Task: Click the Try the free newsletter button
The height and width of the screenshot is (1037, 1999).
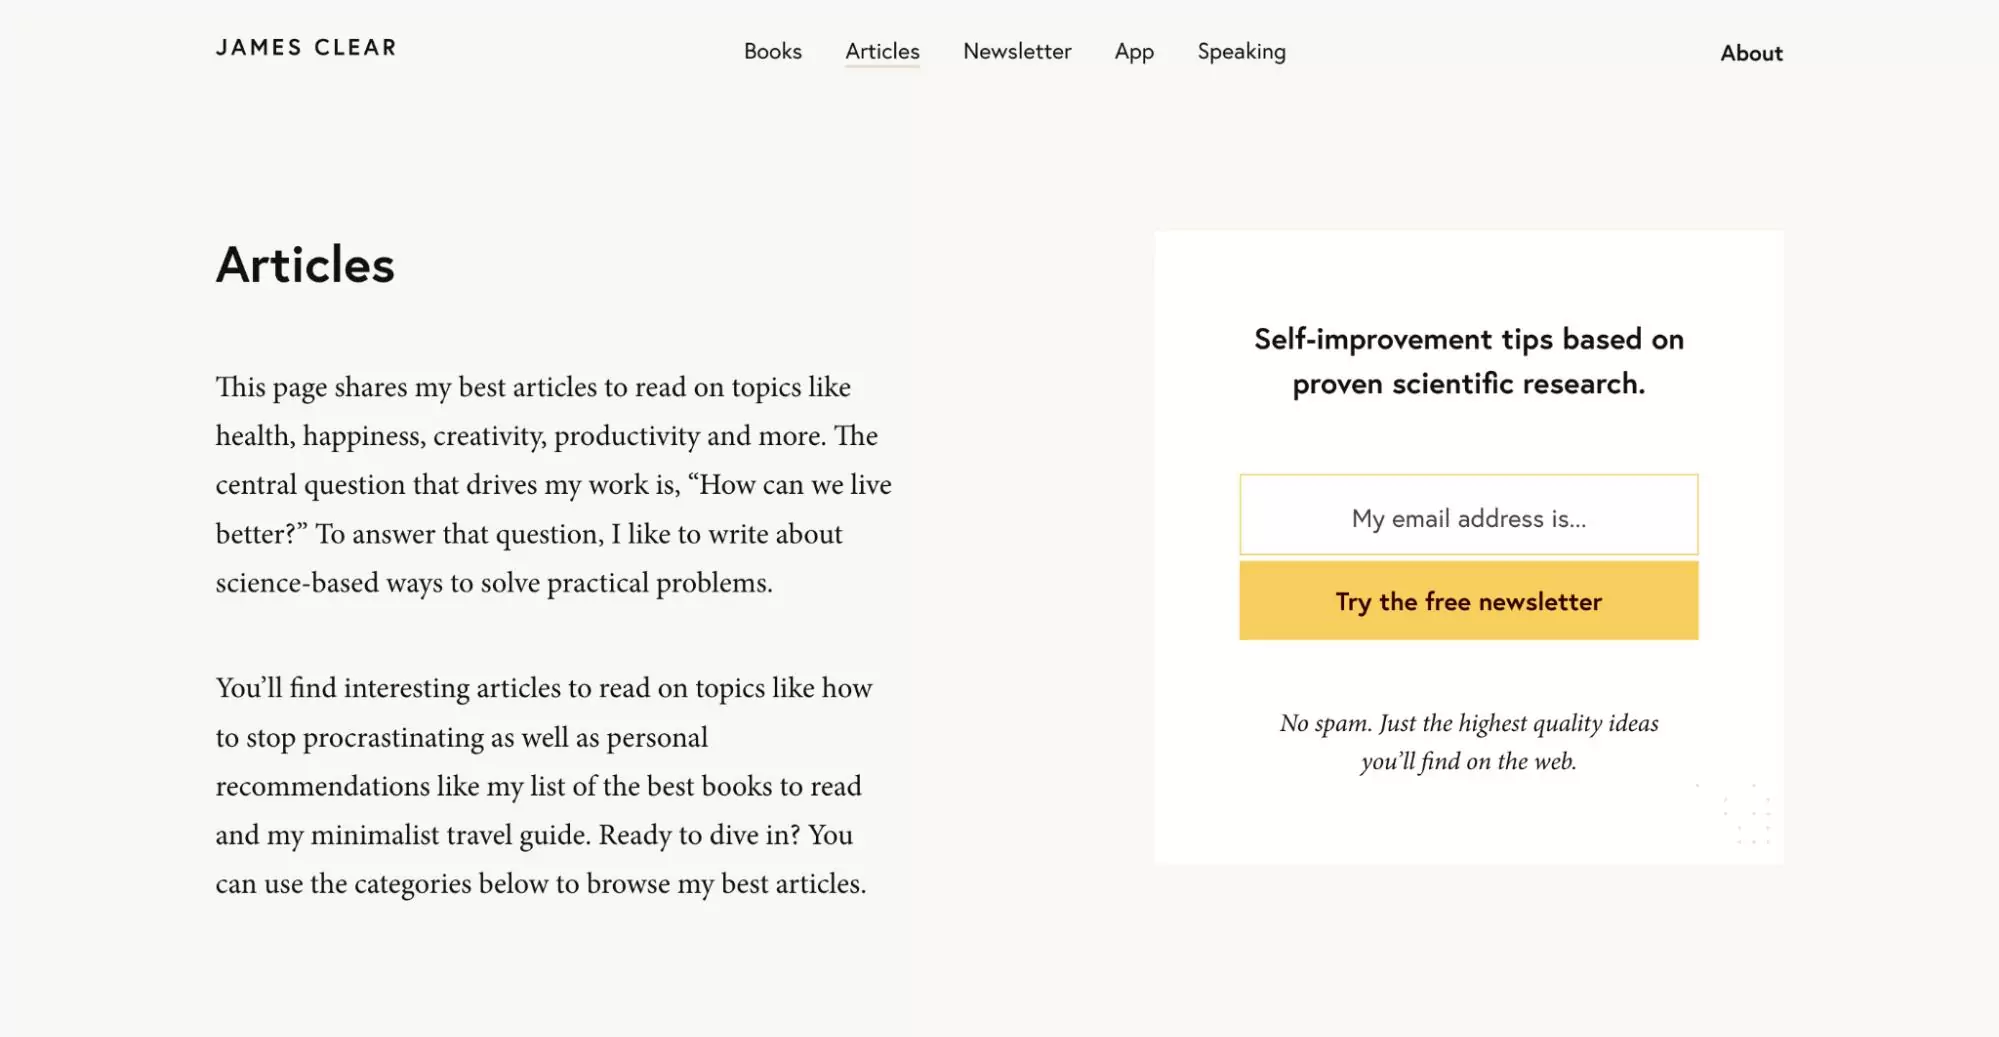Action: coord(1466,600)
